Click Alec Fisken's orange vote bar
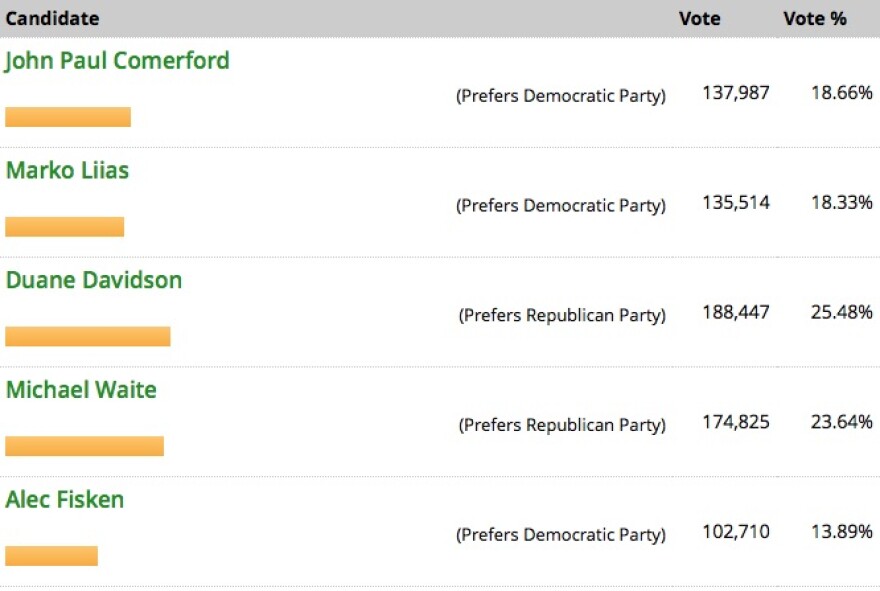 click(x=51, y=556)
